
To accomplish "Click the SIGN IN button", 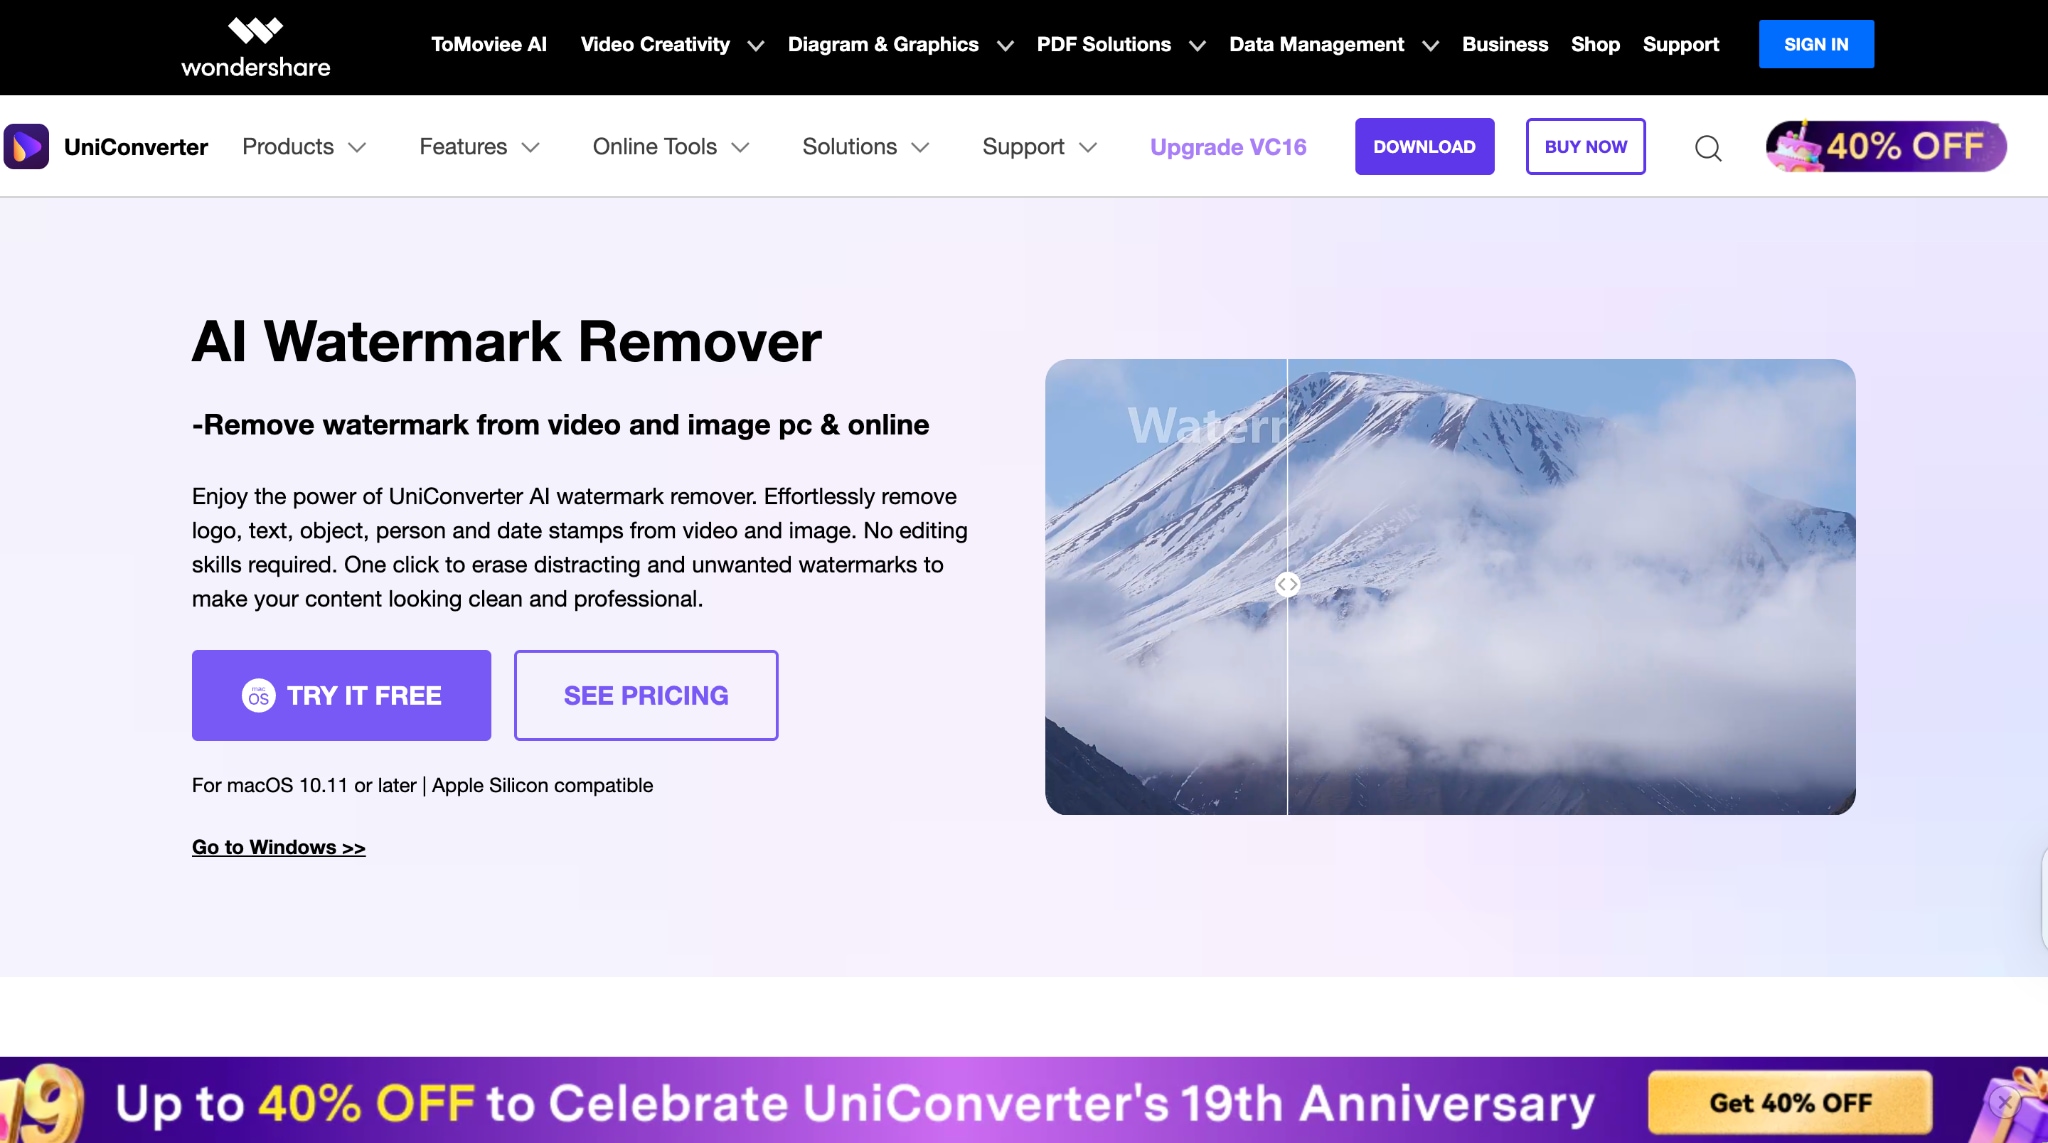I will point(1816,44).
